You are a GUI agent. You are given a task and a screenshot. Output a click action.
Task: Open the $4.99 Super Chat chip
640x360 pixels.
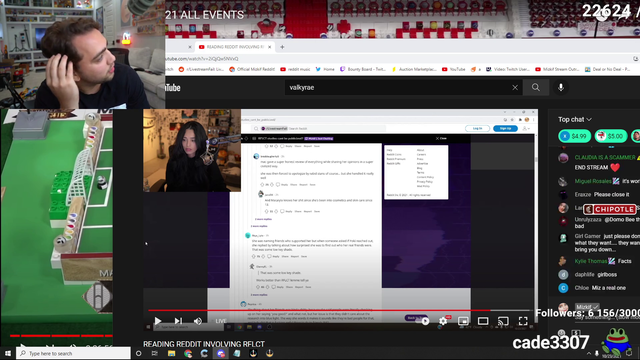coord(575,136)
